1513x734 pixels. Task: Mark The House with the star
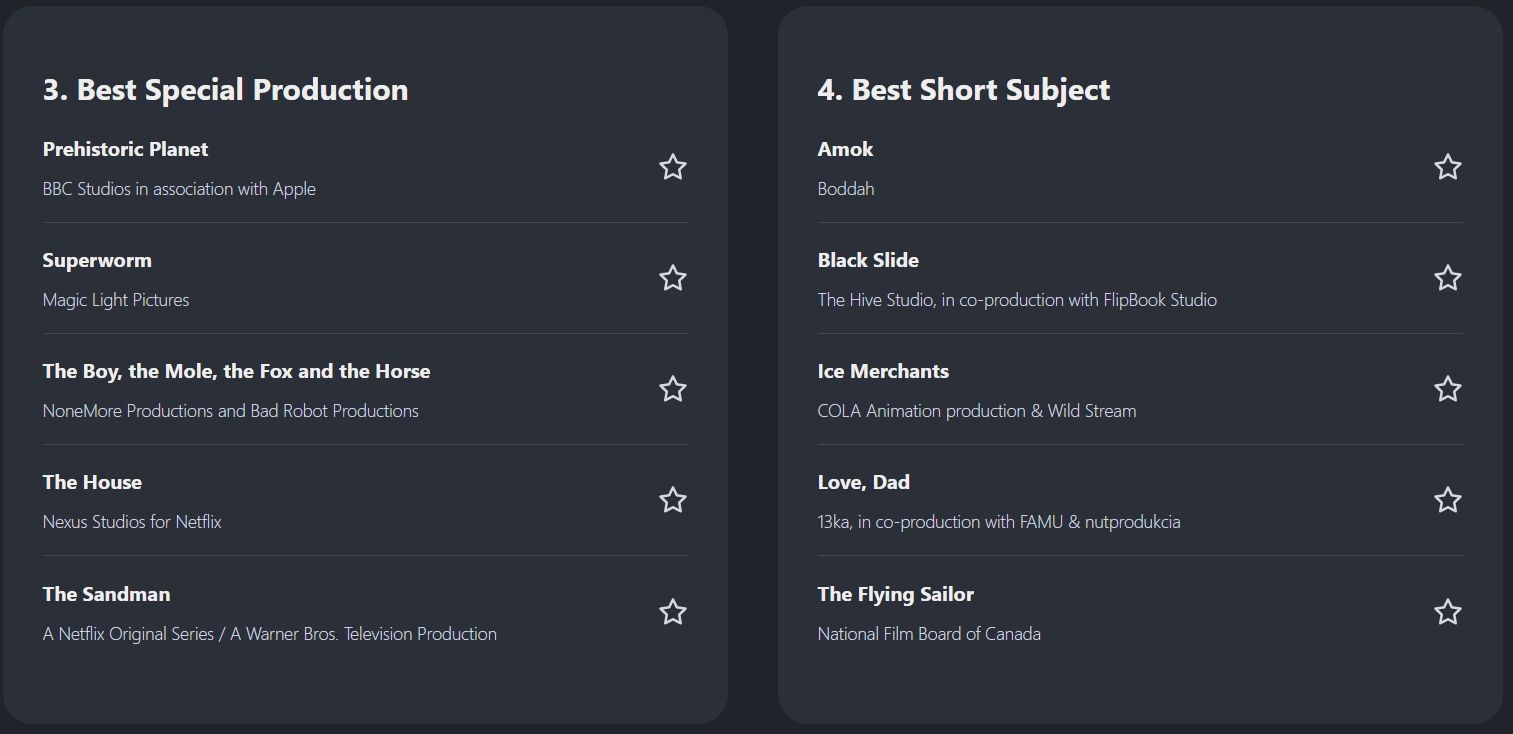pyautogui.click(x=673, y=500)
